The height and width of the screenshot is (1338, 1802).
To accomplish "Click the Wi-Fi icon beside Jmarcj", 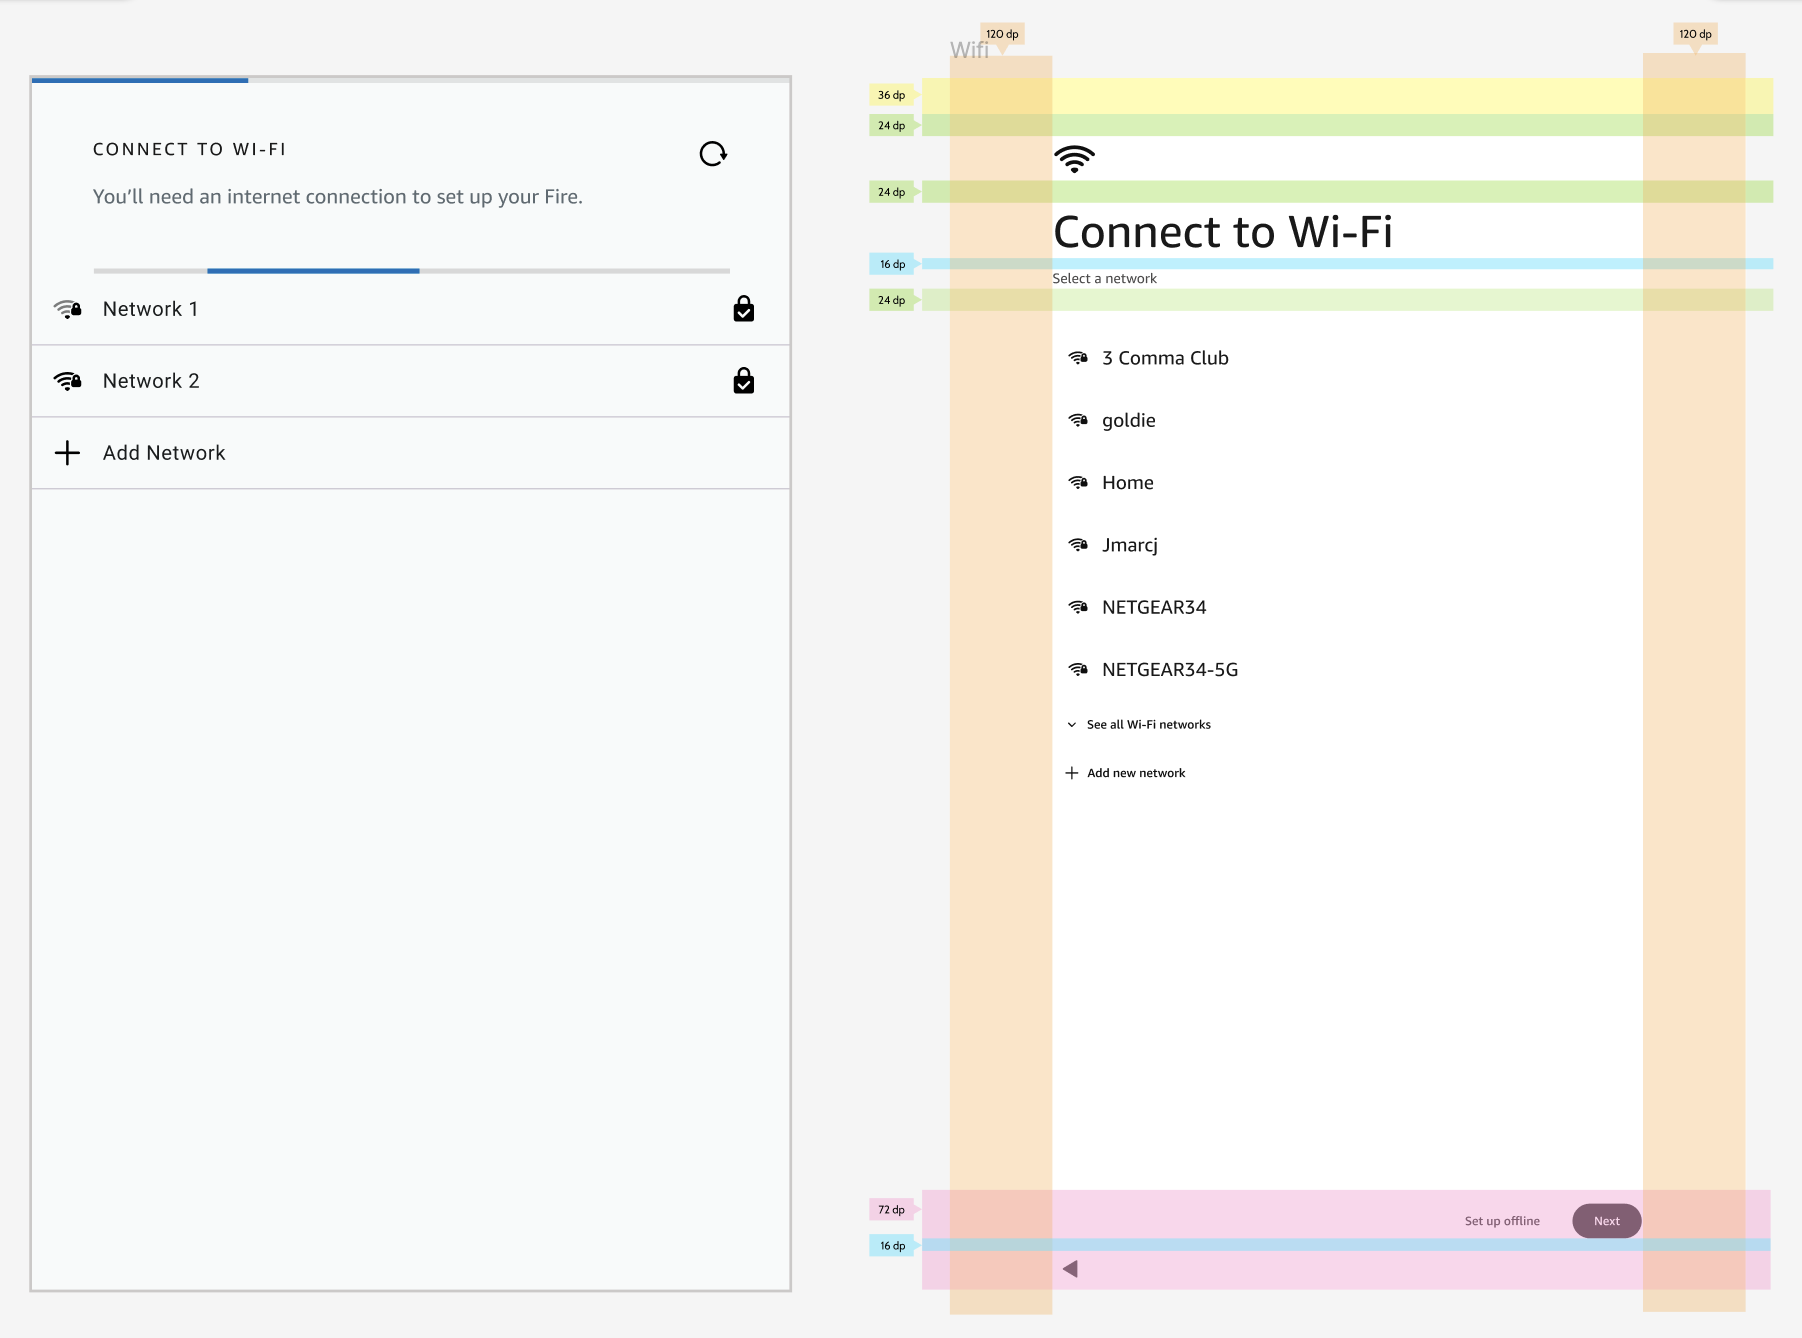I will pos(1078,545).
